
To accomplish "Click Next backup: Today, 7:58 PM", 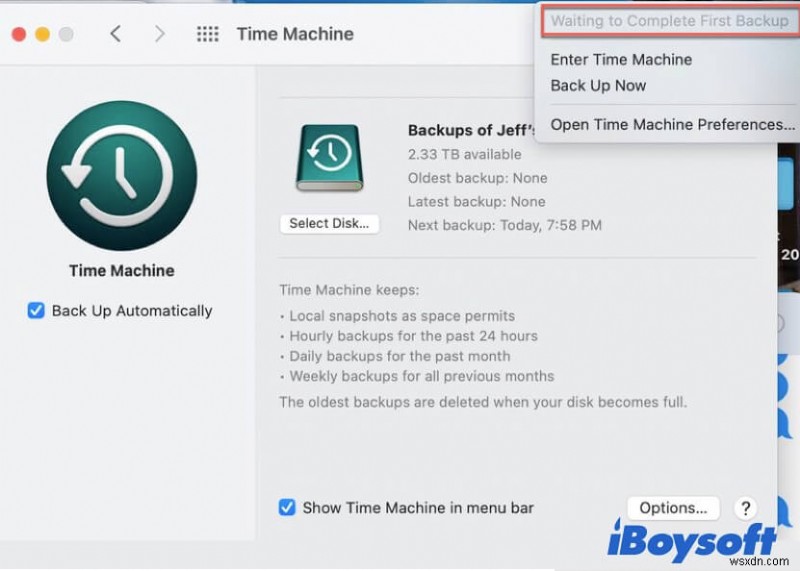I will (x=505, y=225).
